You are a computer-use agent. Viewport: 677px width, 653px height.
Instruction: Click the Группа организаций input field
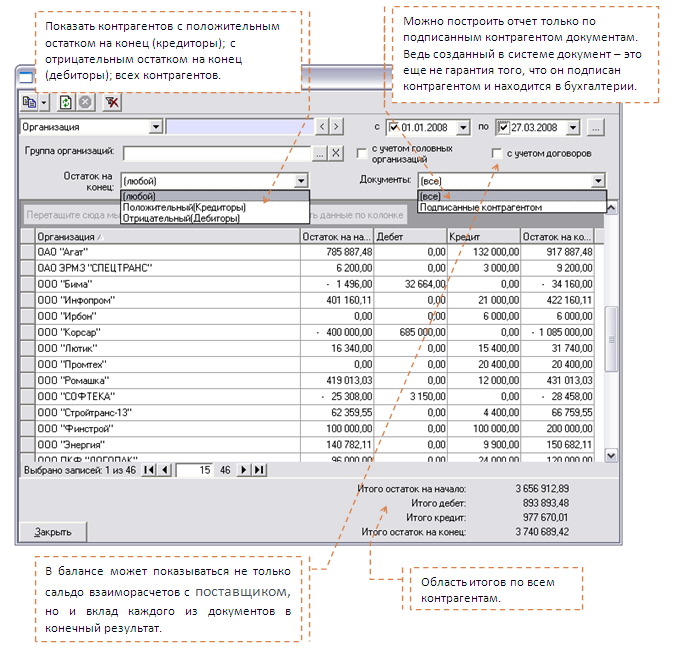pos(217,153)
